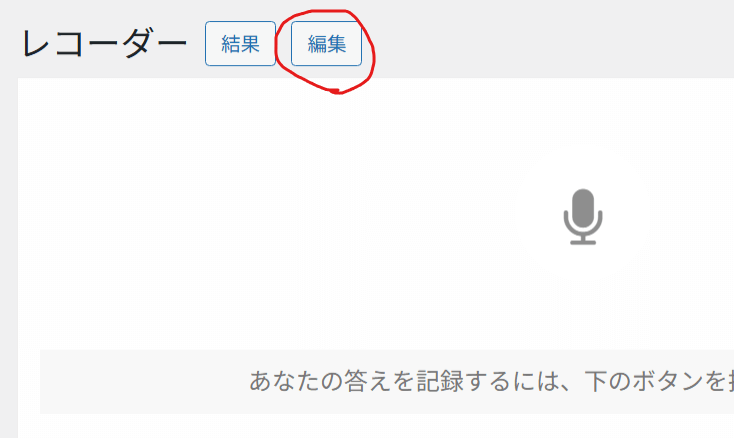Click the microphone's stand base
734x438 pixels.
click(583, 242)
